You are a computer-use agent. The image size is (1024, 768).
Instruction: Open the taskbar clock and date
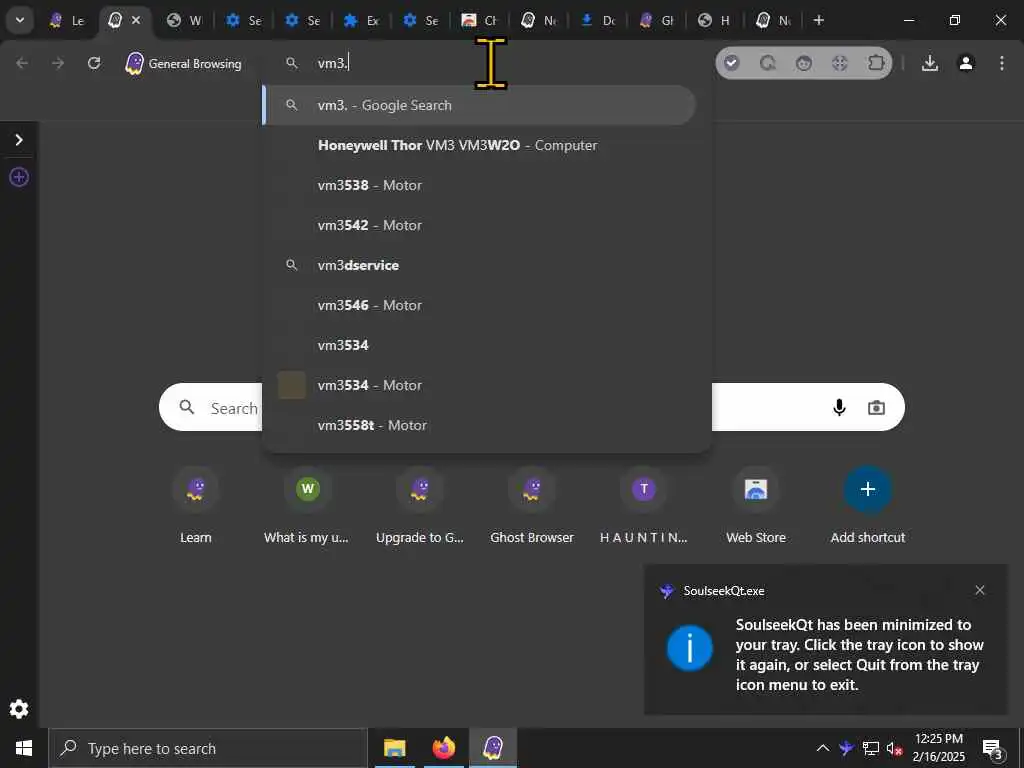[x=938, y=748]
